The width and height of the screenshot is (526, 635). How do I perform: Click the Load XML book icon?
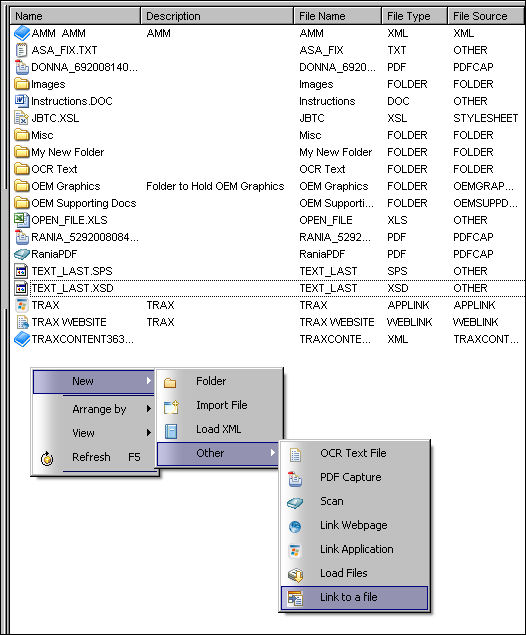point(171,431)
